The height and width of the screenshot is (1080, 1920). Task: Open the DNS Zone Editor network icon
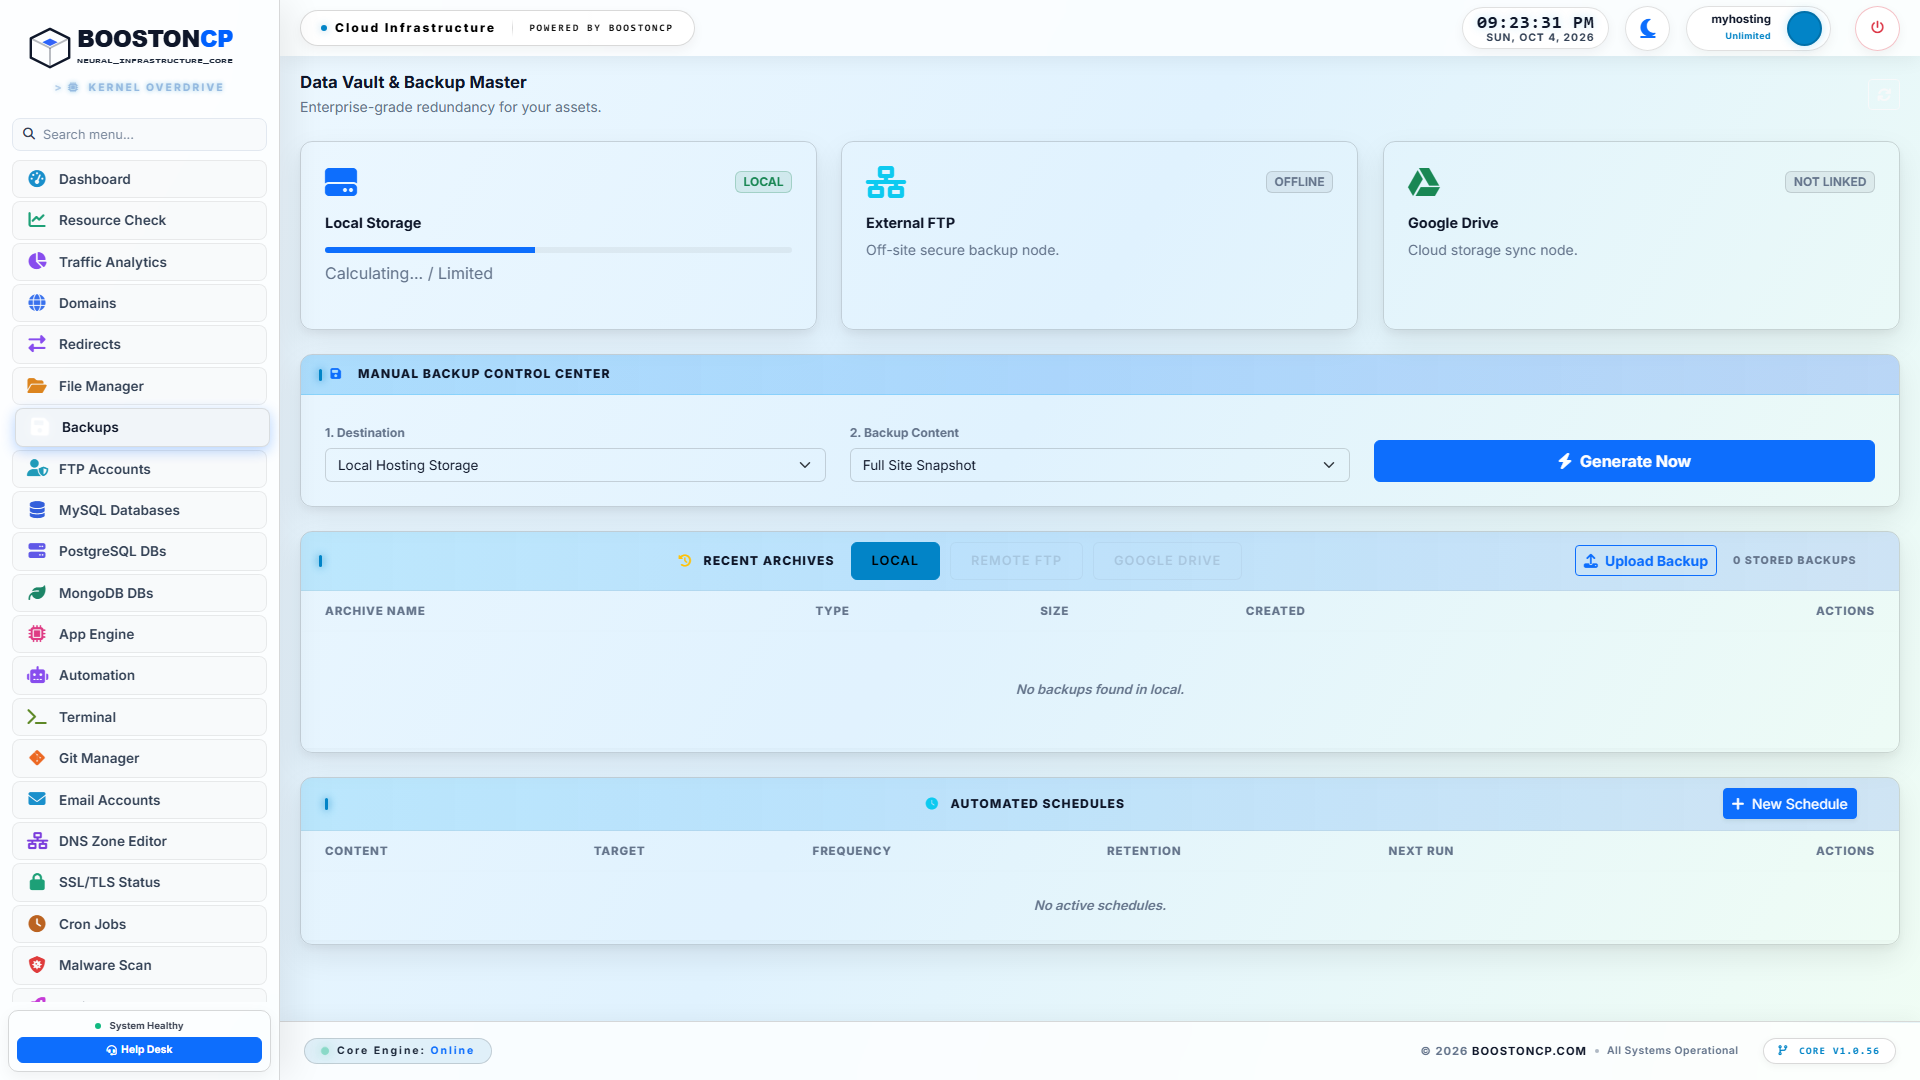point(37,841)
